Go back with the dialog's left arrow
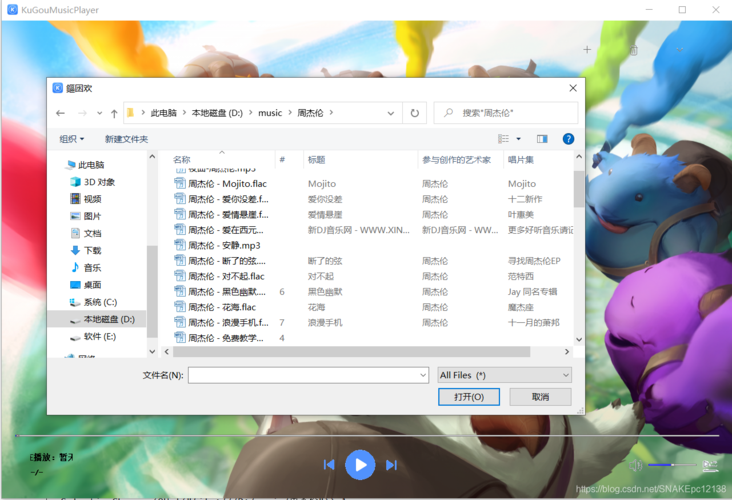 (x=60, y=113)
